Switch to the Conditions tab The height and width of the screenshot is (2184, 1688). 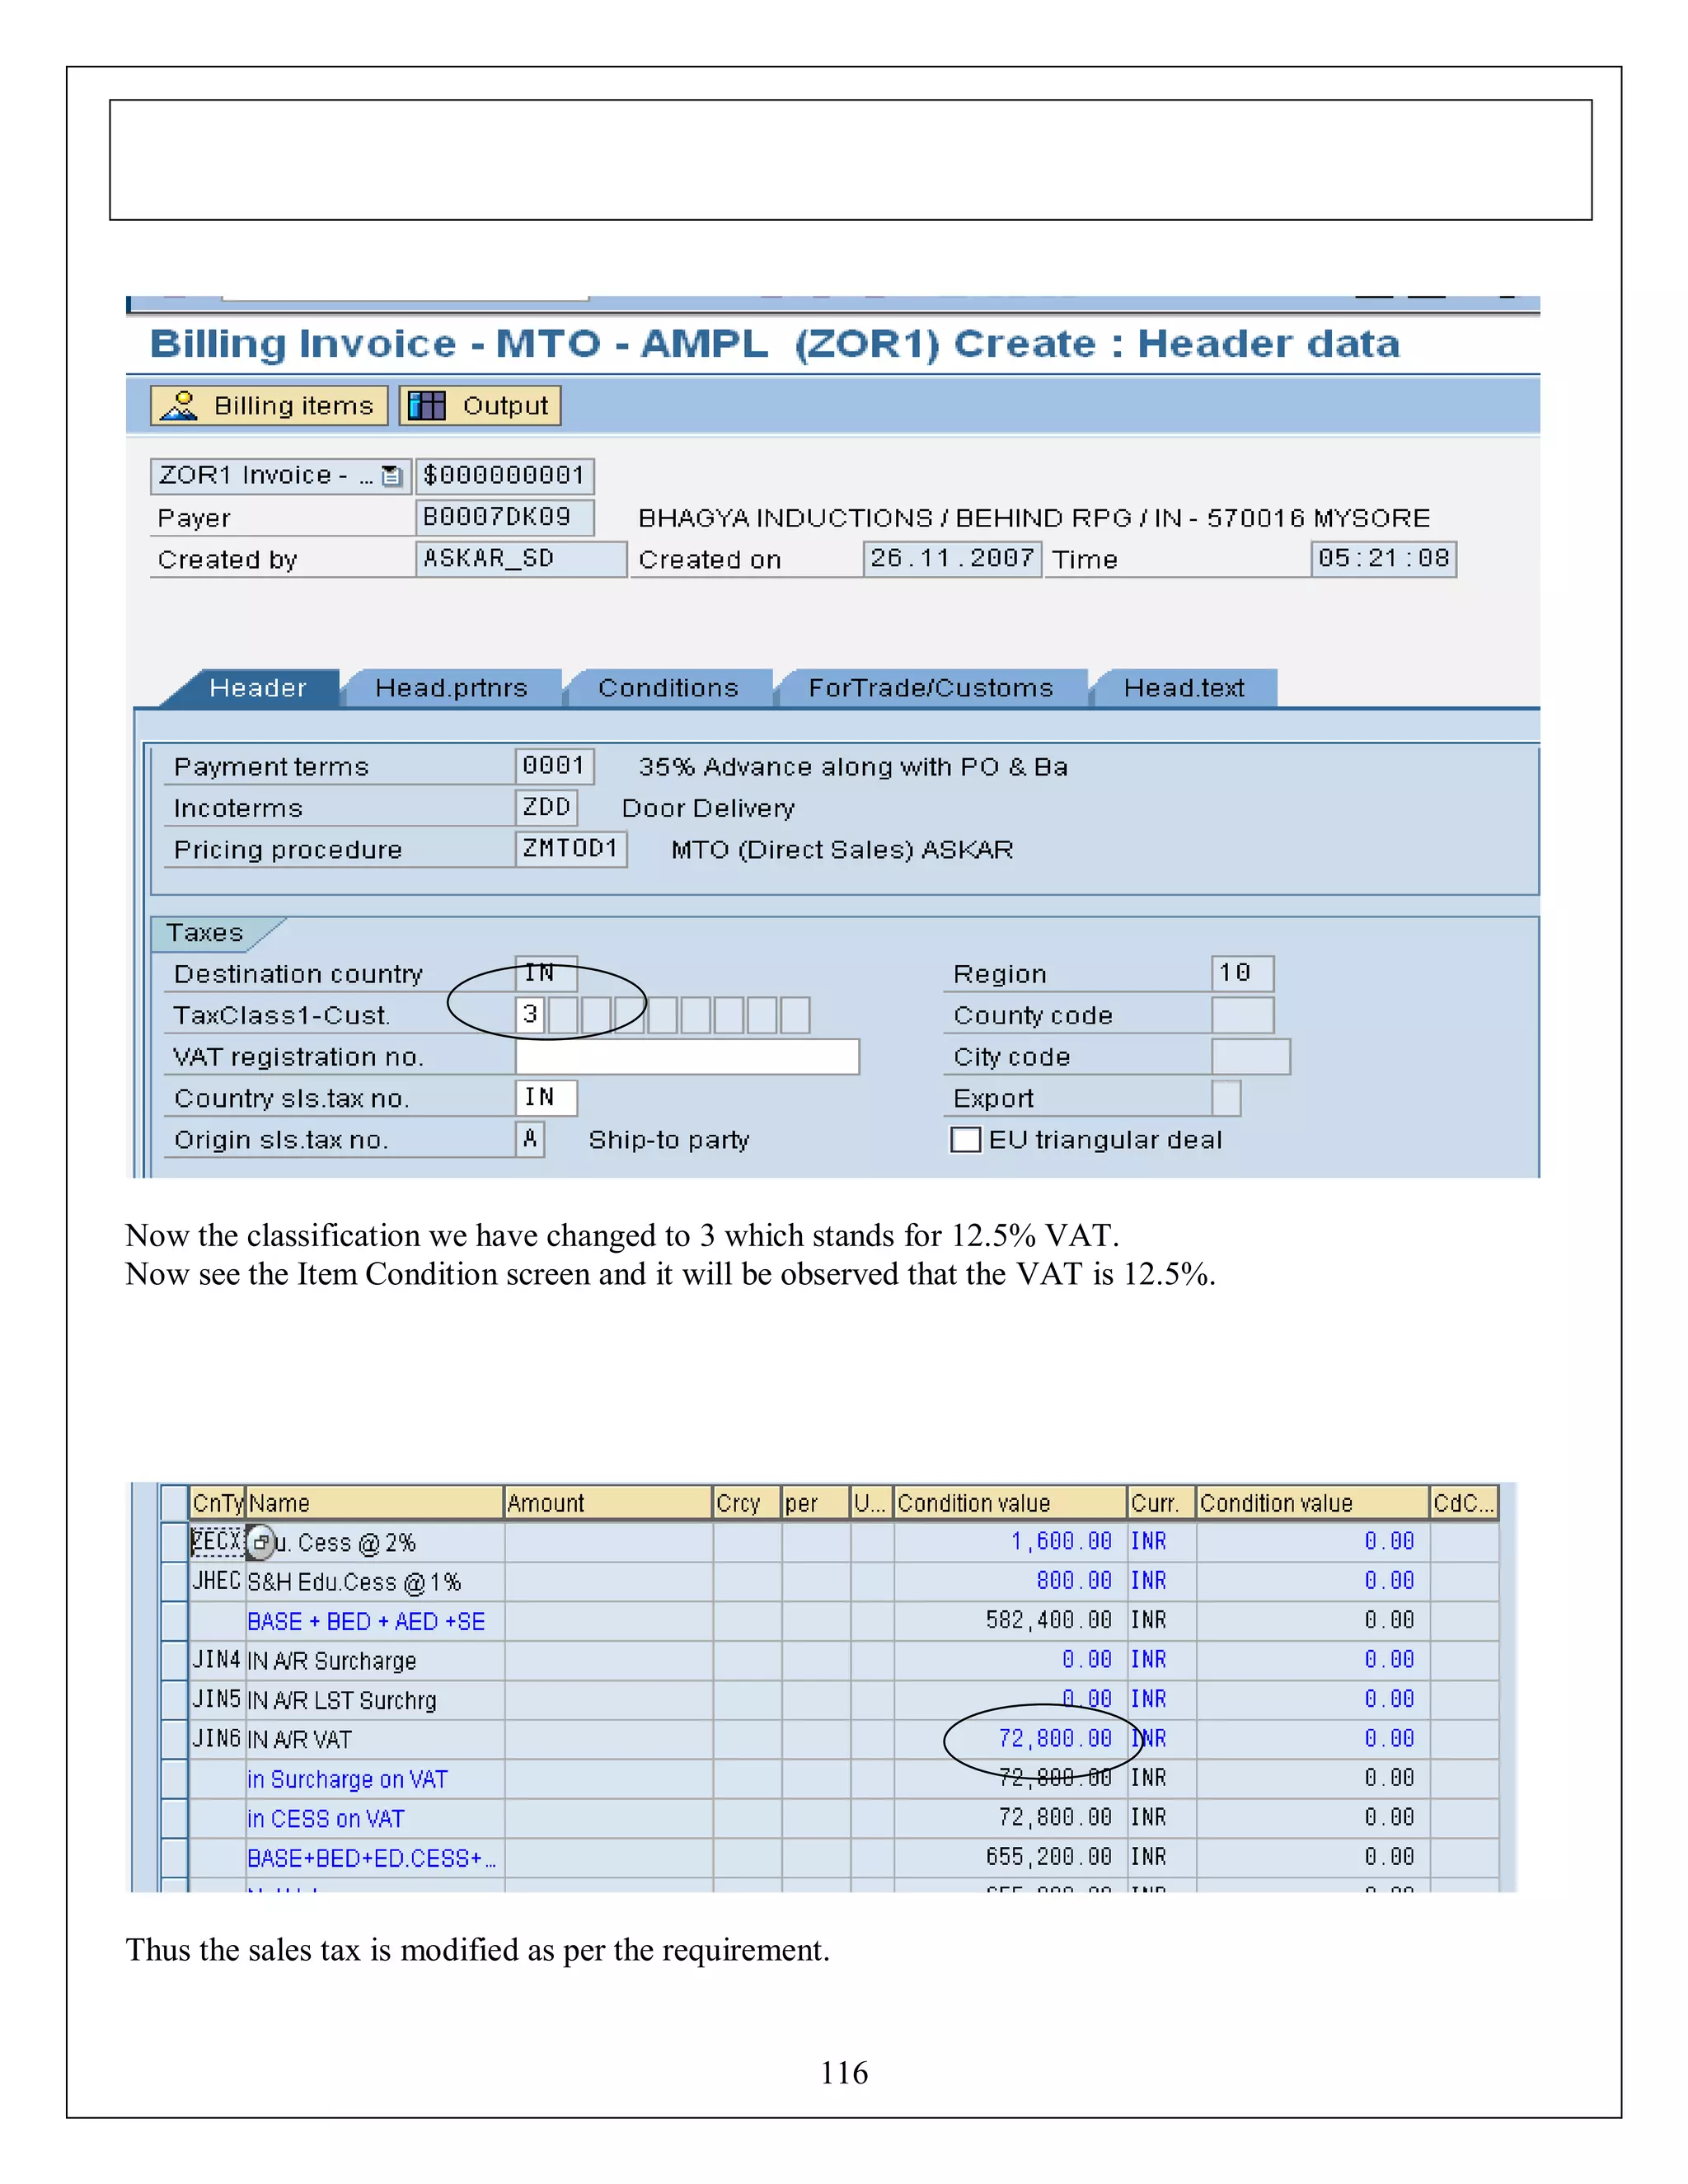(x=668, y=688)
